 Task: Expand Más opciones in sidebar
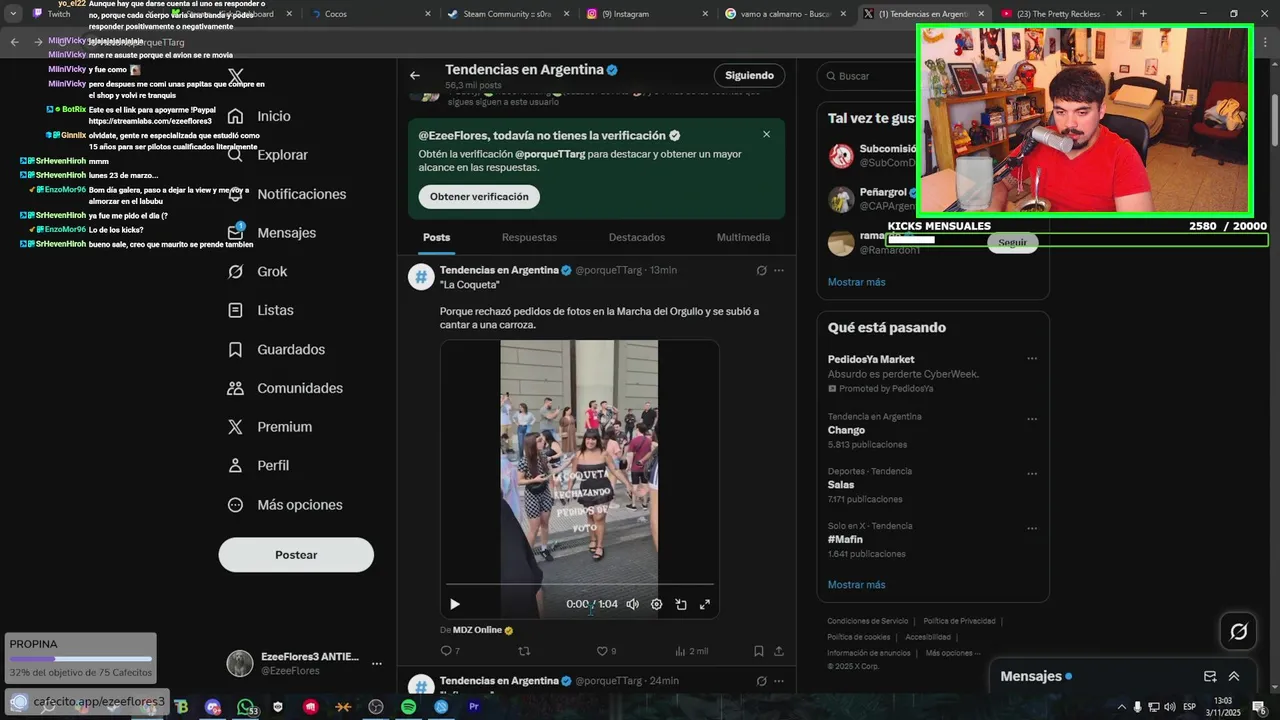[x=285, y=505]
